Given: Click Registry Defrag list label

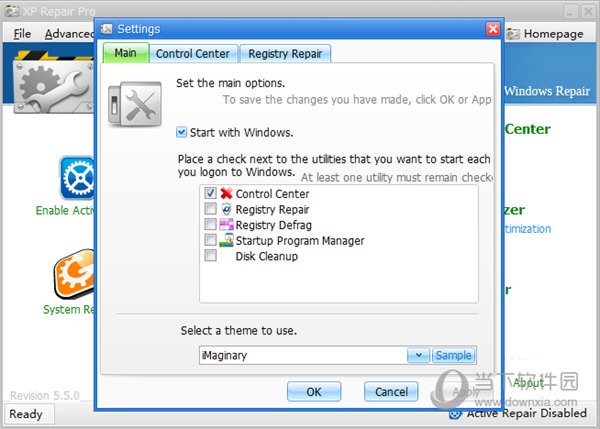Looking at the screenshot, I should tap(274, 225).
